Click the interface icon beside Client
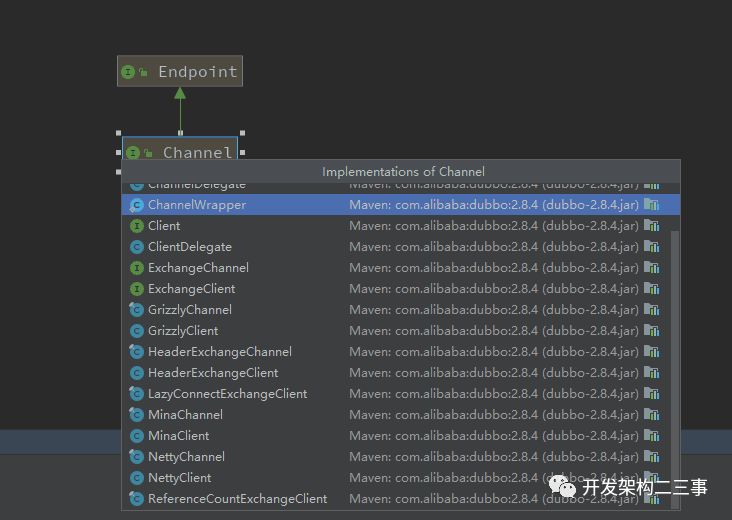Screen dimensions: 732x520 coord(136,226)
